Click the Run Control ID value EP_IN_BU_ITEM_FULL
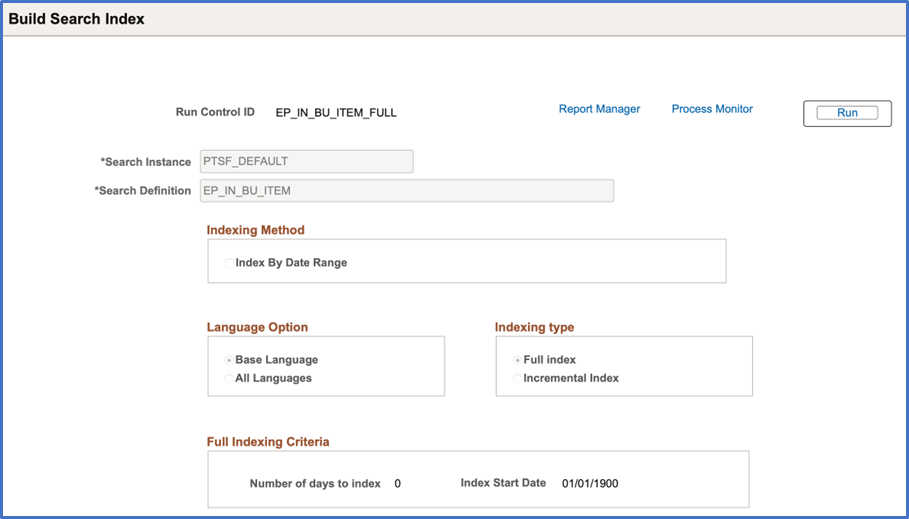Screen dimensions: 909x519 pyautogui.click(x=336, y=113)
